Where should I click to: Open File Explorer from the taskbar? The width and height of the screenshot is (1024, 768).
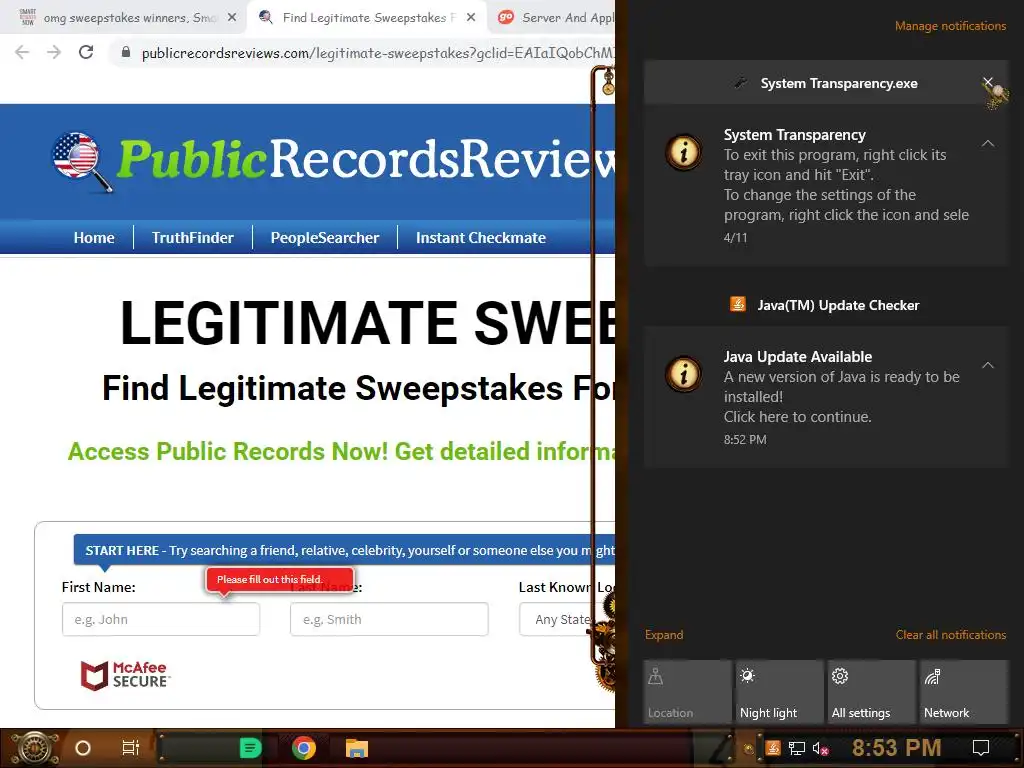(x=357, y=748)
